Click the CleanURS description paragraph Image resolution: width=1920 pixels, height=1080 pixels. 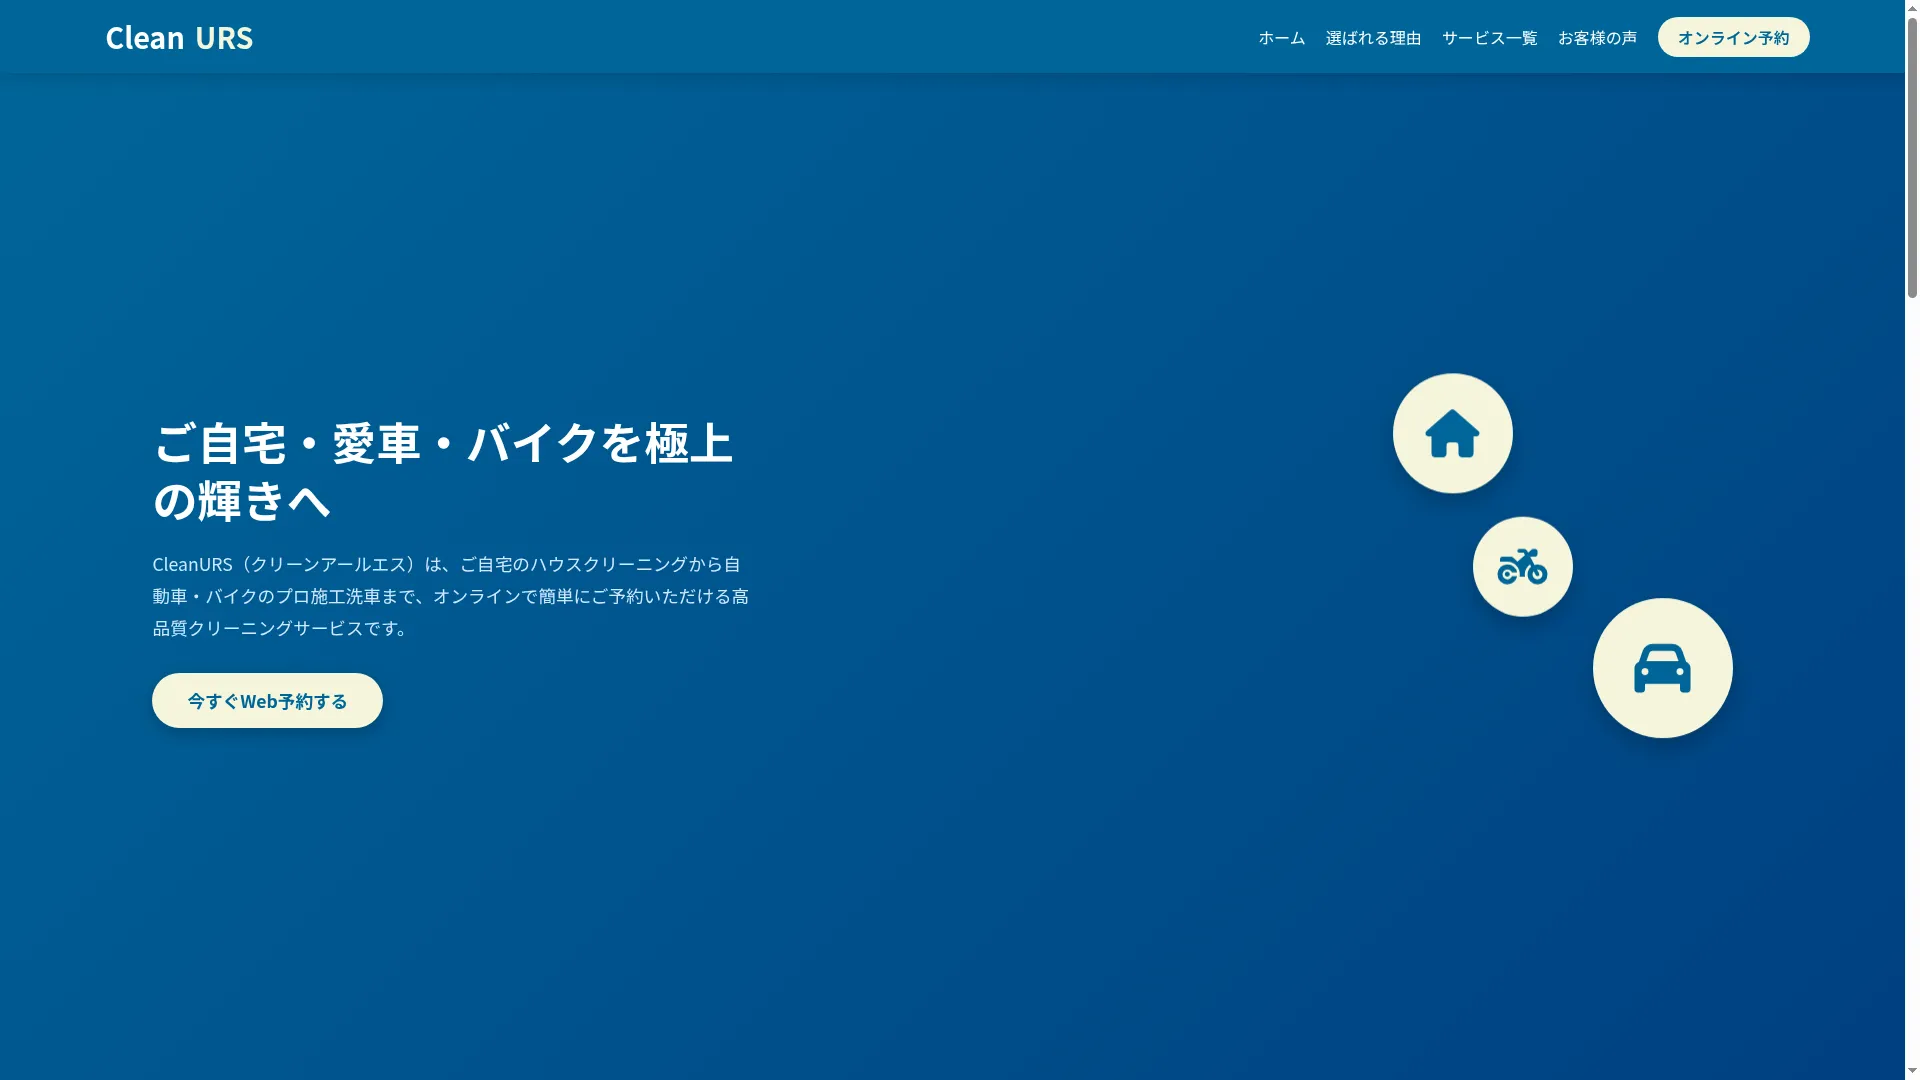click(x=451, y=596)
